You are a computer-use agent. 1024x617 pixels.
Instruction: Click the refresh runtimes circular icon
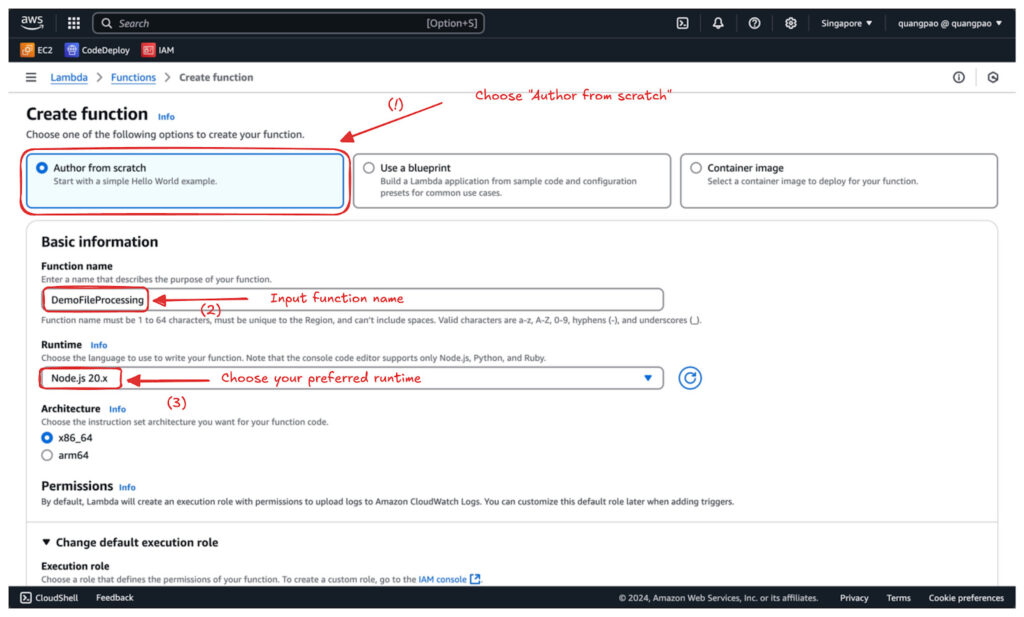pyautogui.click(x=690, y=378)
